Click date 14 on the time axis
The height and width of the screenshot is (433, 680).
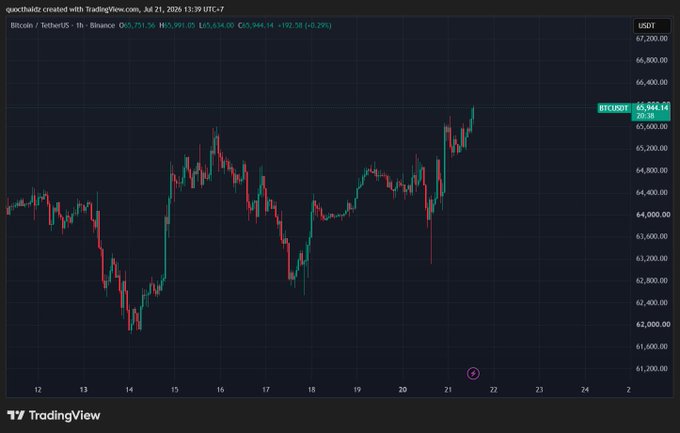click(x=129, y=390)
